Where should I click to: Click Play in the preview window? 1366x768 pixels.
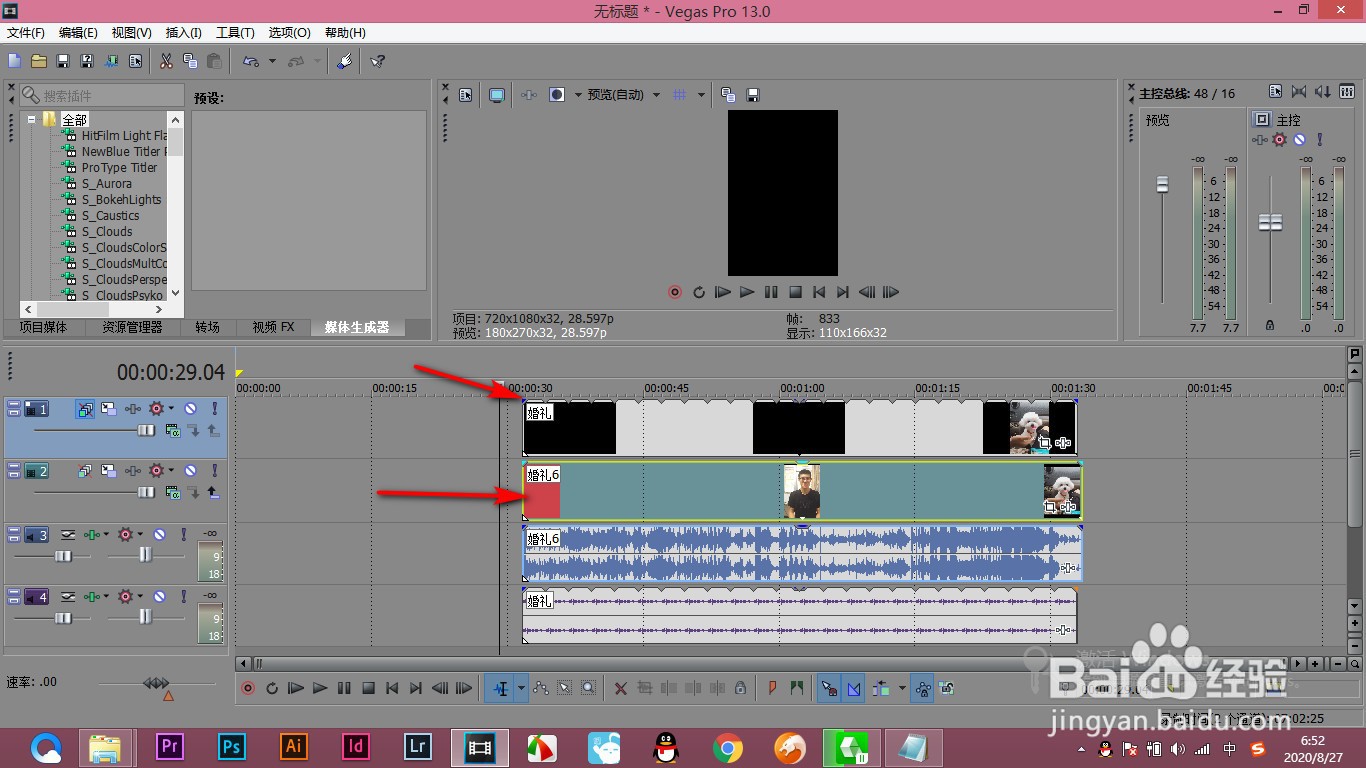747,293
